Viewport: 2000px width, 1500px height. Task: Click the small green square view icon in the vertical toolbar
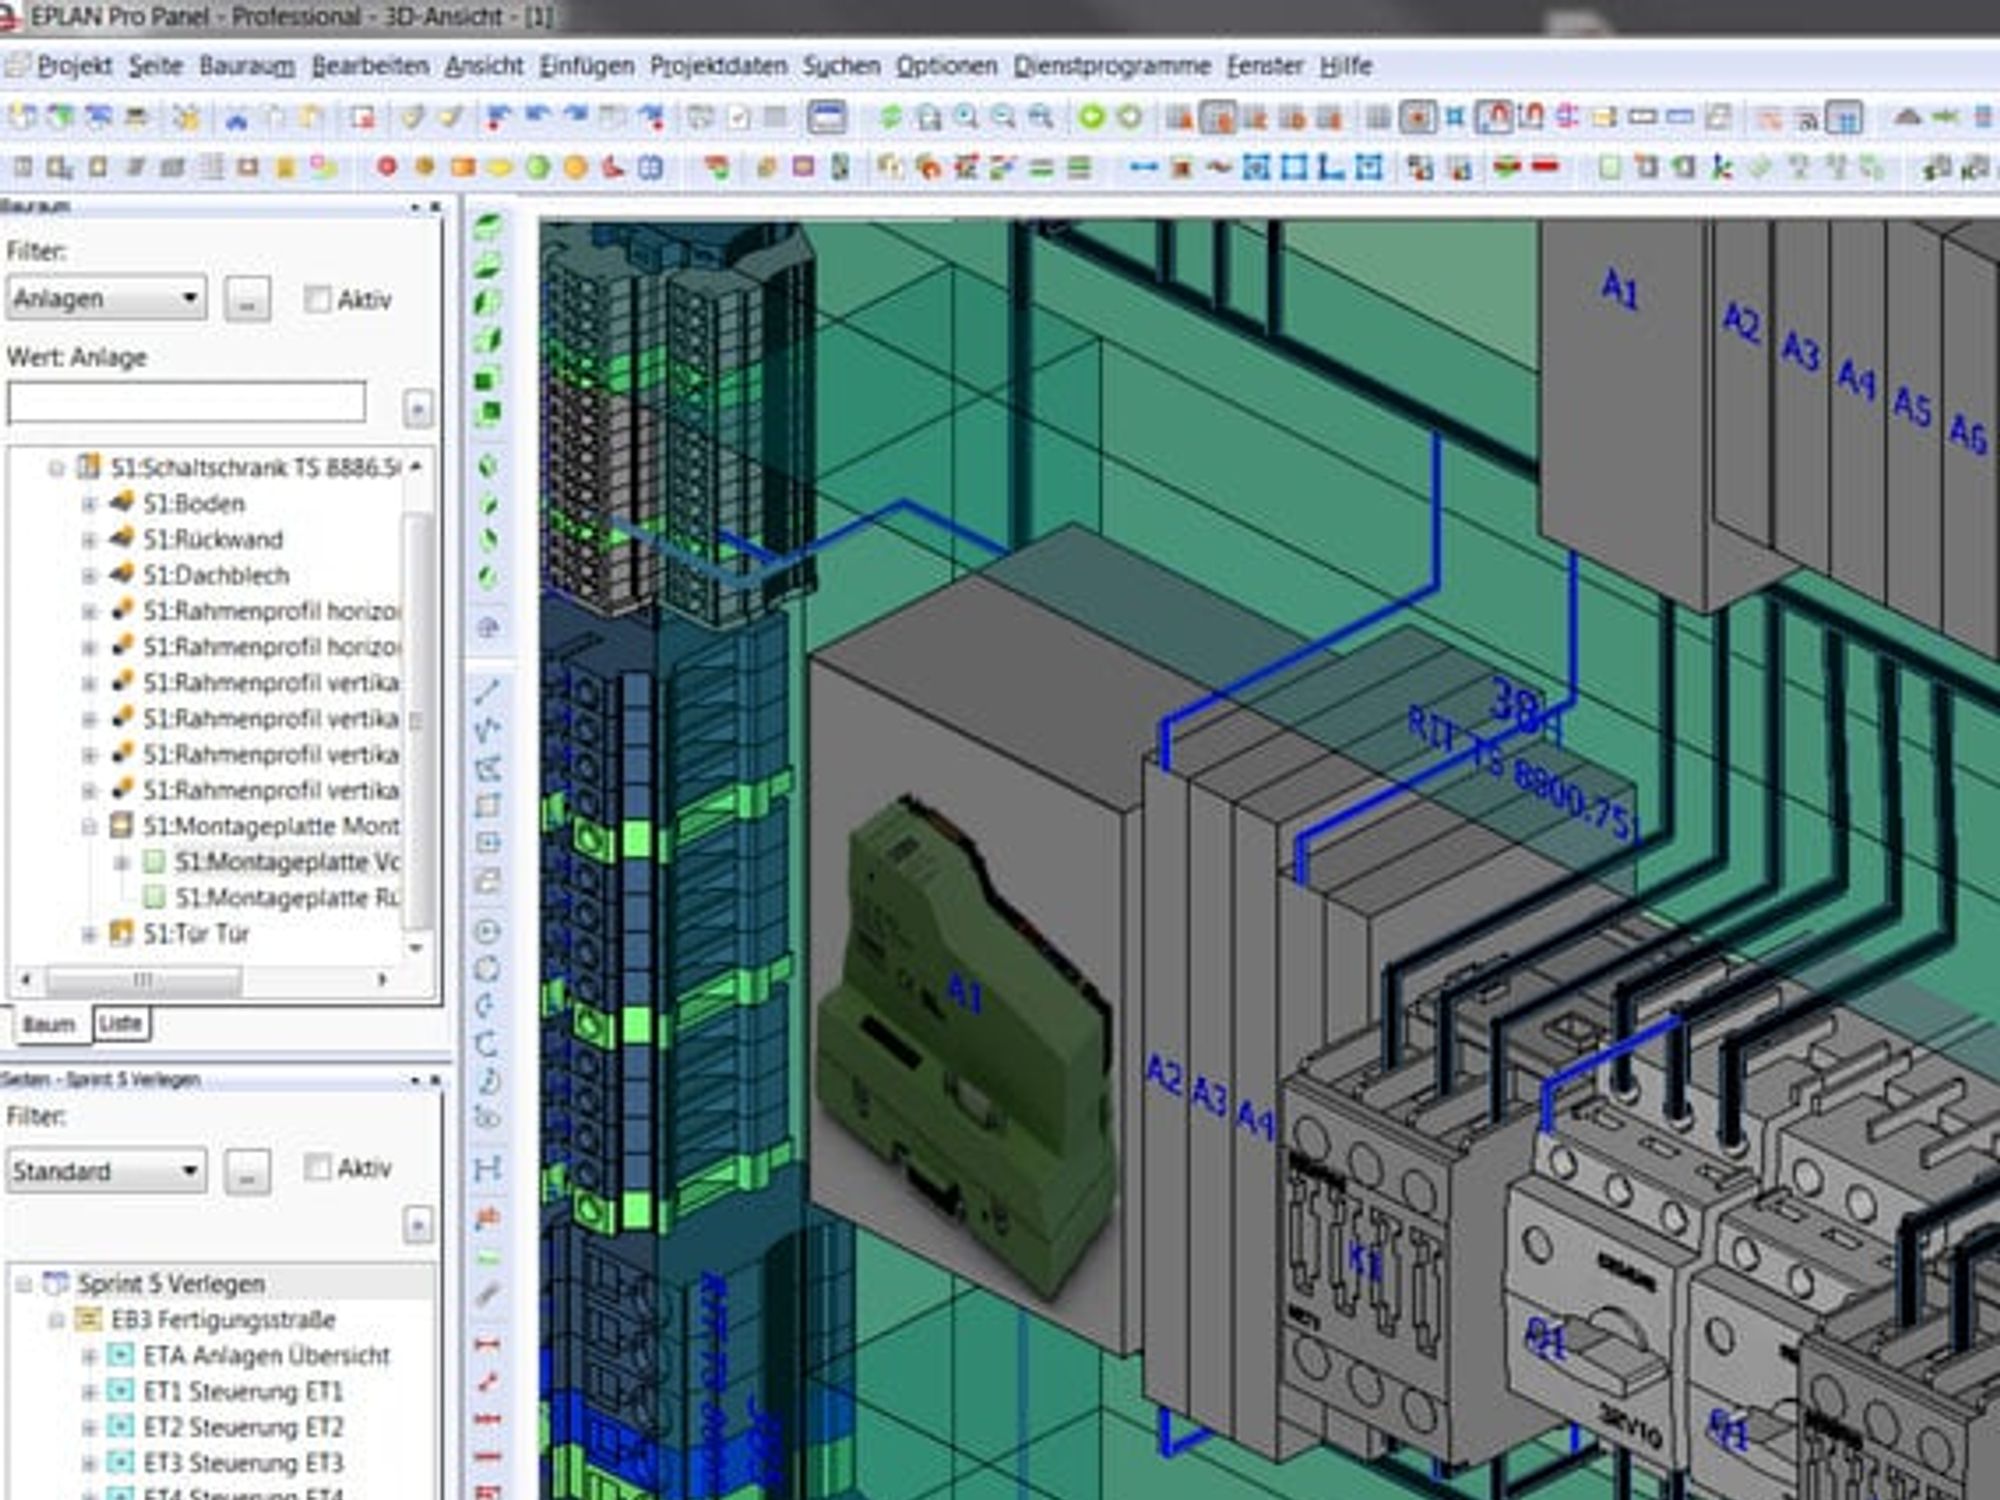click(486, 380)
